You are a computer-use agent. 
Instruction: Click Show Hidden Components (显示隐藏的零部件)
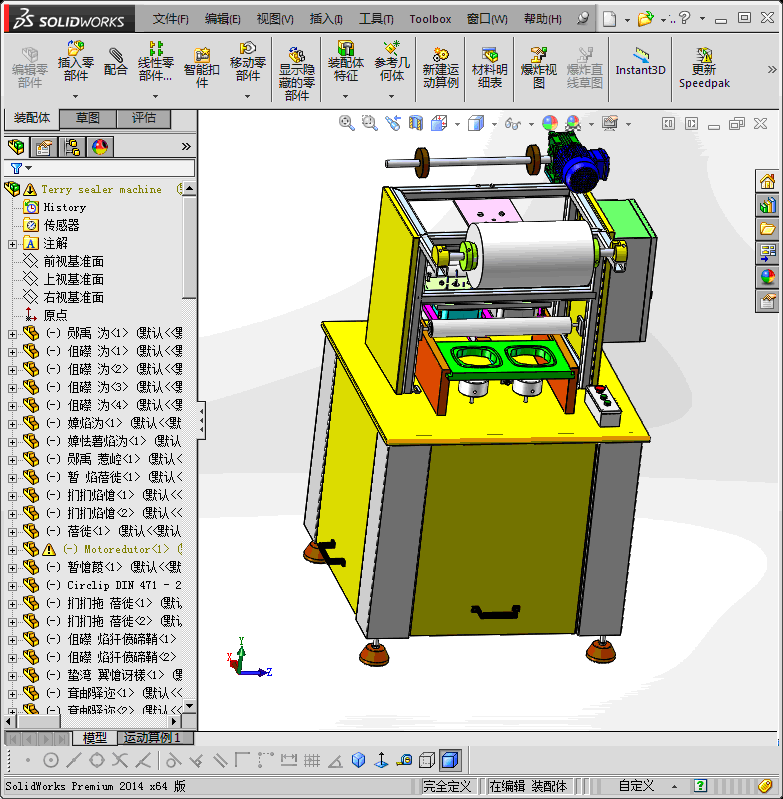tap(296, 74)
